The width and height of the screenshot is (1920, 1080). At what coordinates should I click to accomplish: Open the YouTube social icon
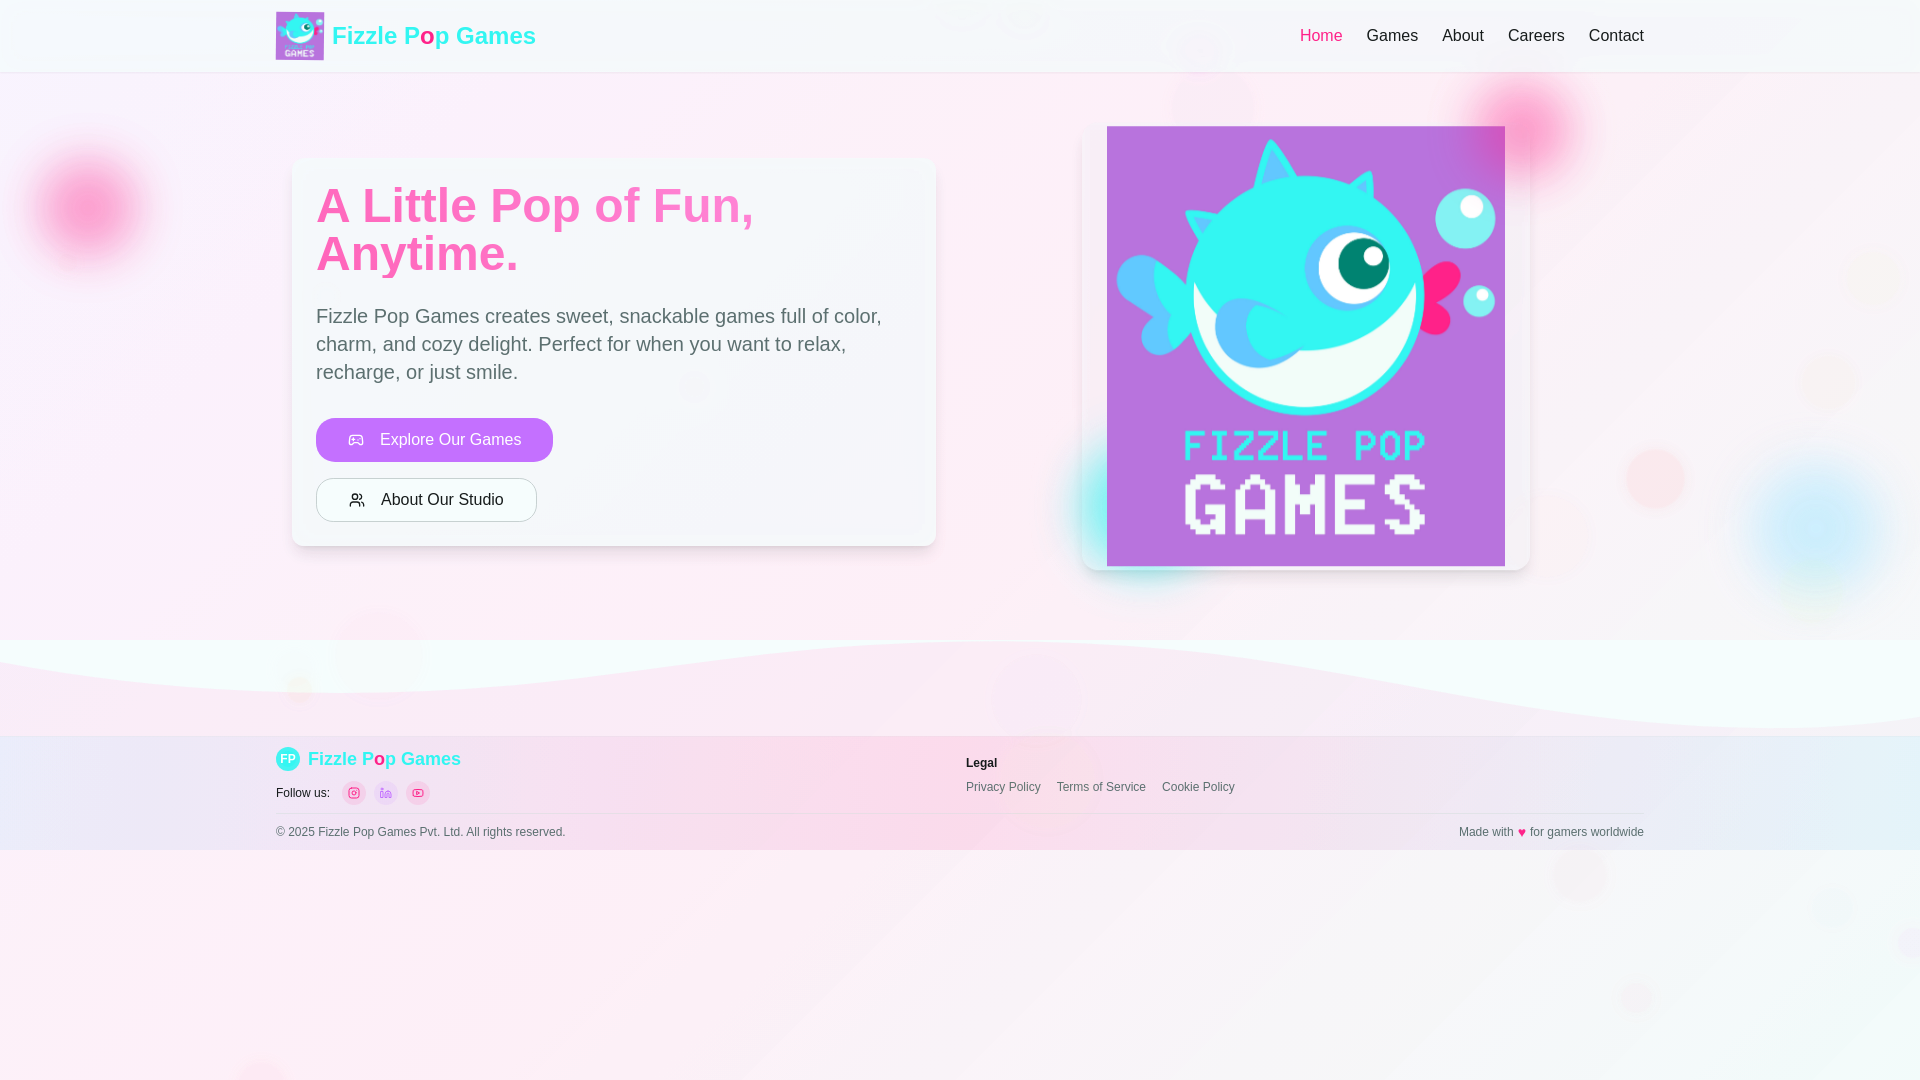click(417, 792)
